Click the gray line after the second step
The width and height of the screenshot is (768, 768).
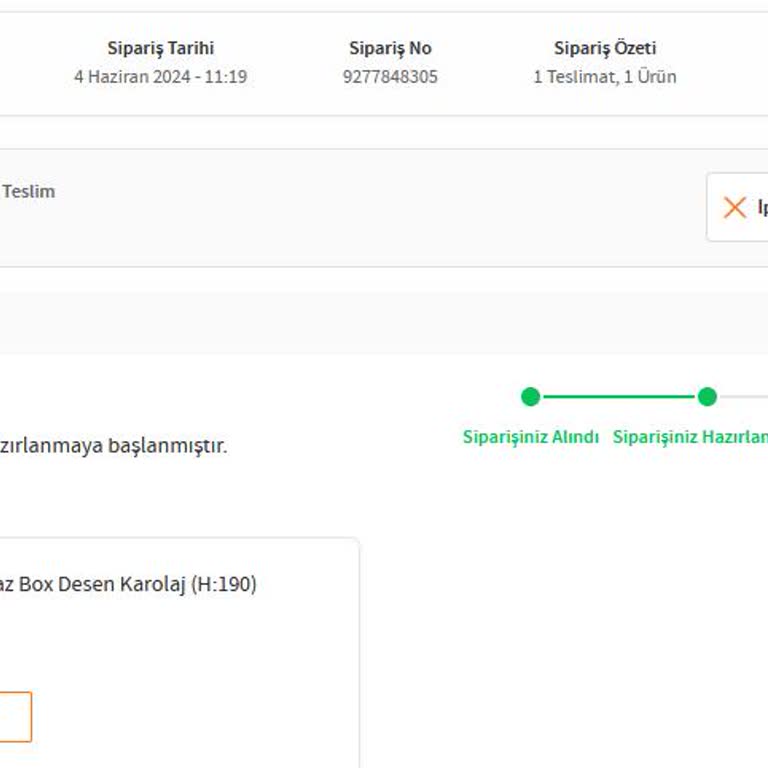coord(744,397)
